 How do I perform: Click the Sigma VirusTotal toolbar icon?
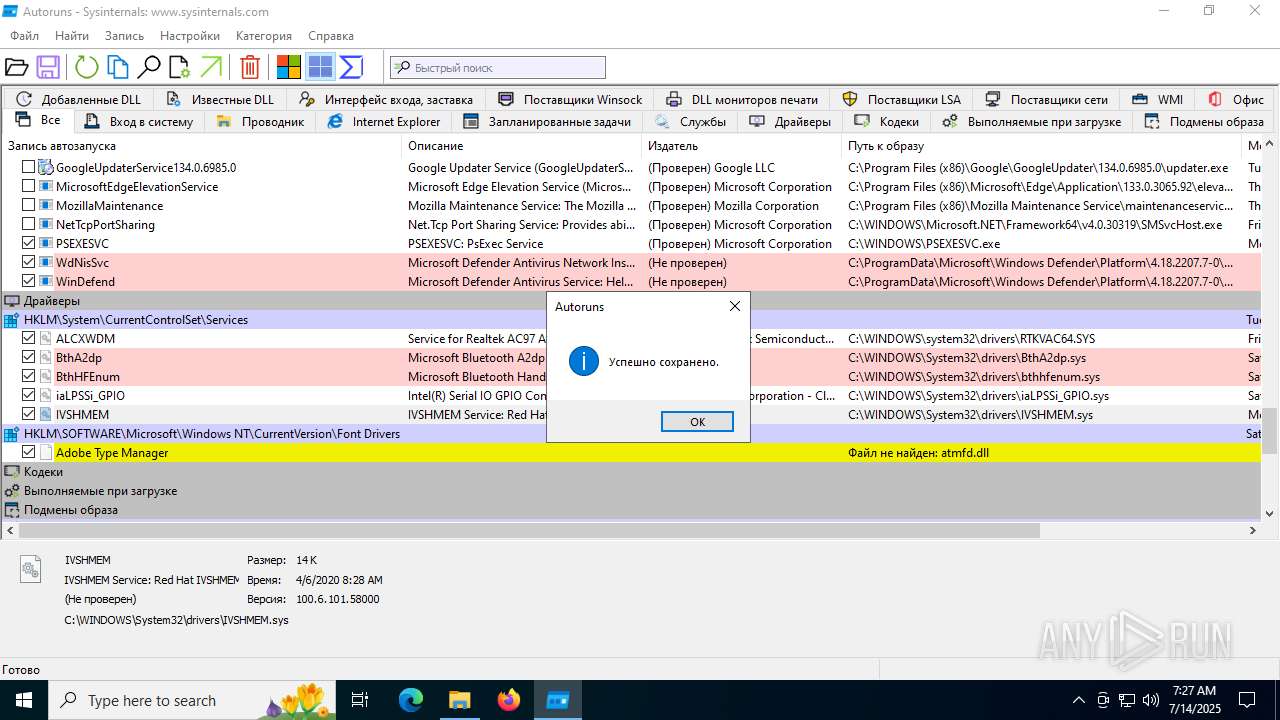(351, 67)
